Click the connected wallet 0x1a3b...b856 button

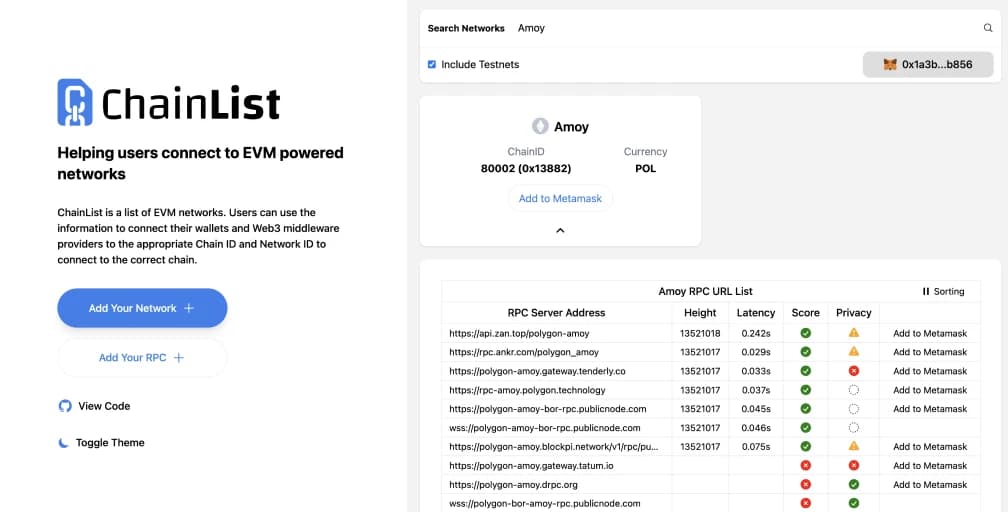(x=928, y=64)
